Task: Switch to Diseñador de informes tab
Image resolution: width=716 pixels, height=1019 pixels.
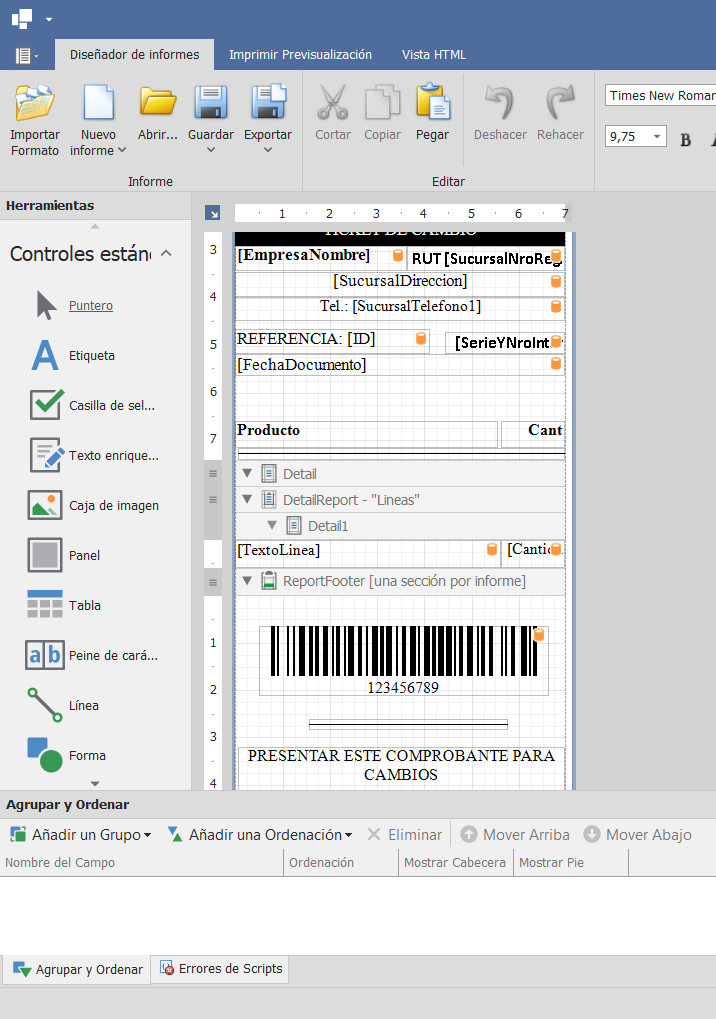Action: click(134, 55)
